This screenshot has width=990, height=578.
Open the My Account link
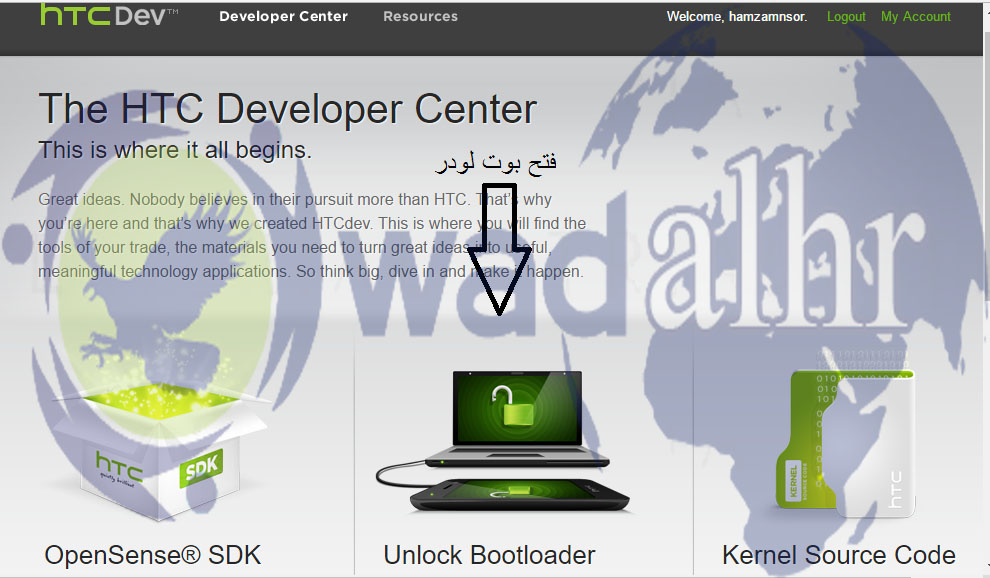915,17
